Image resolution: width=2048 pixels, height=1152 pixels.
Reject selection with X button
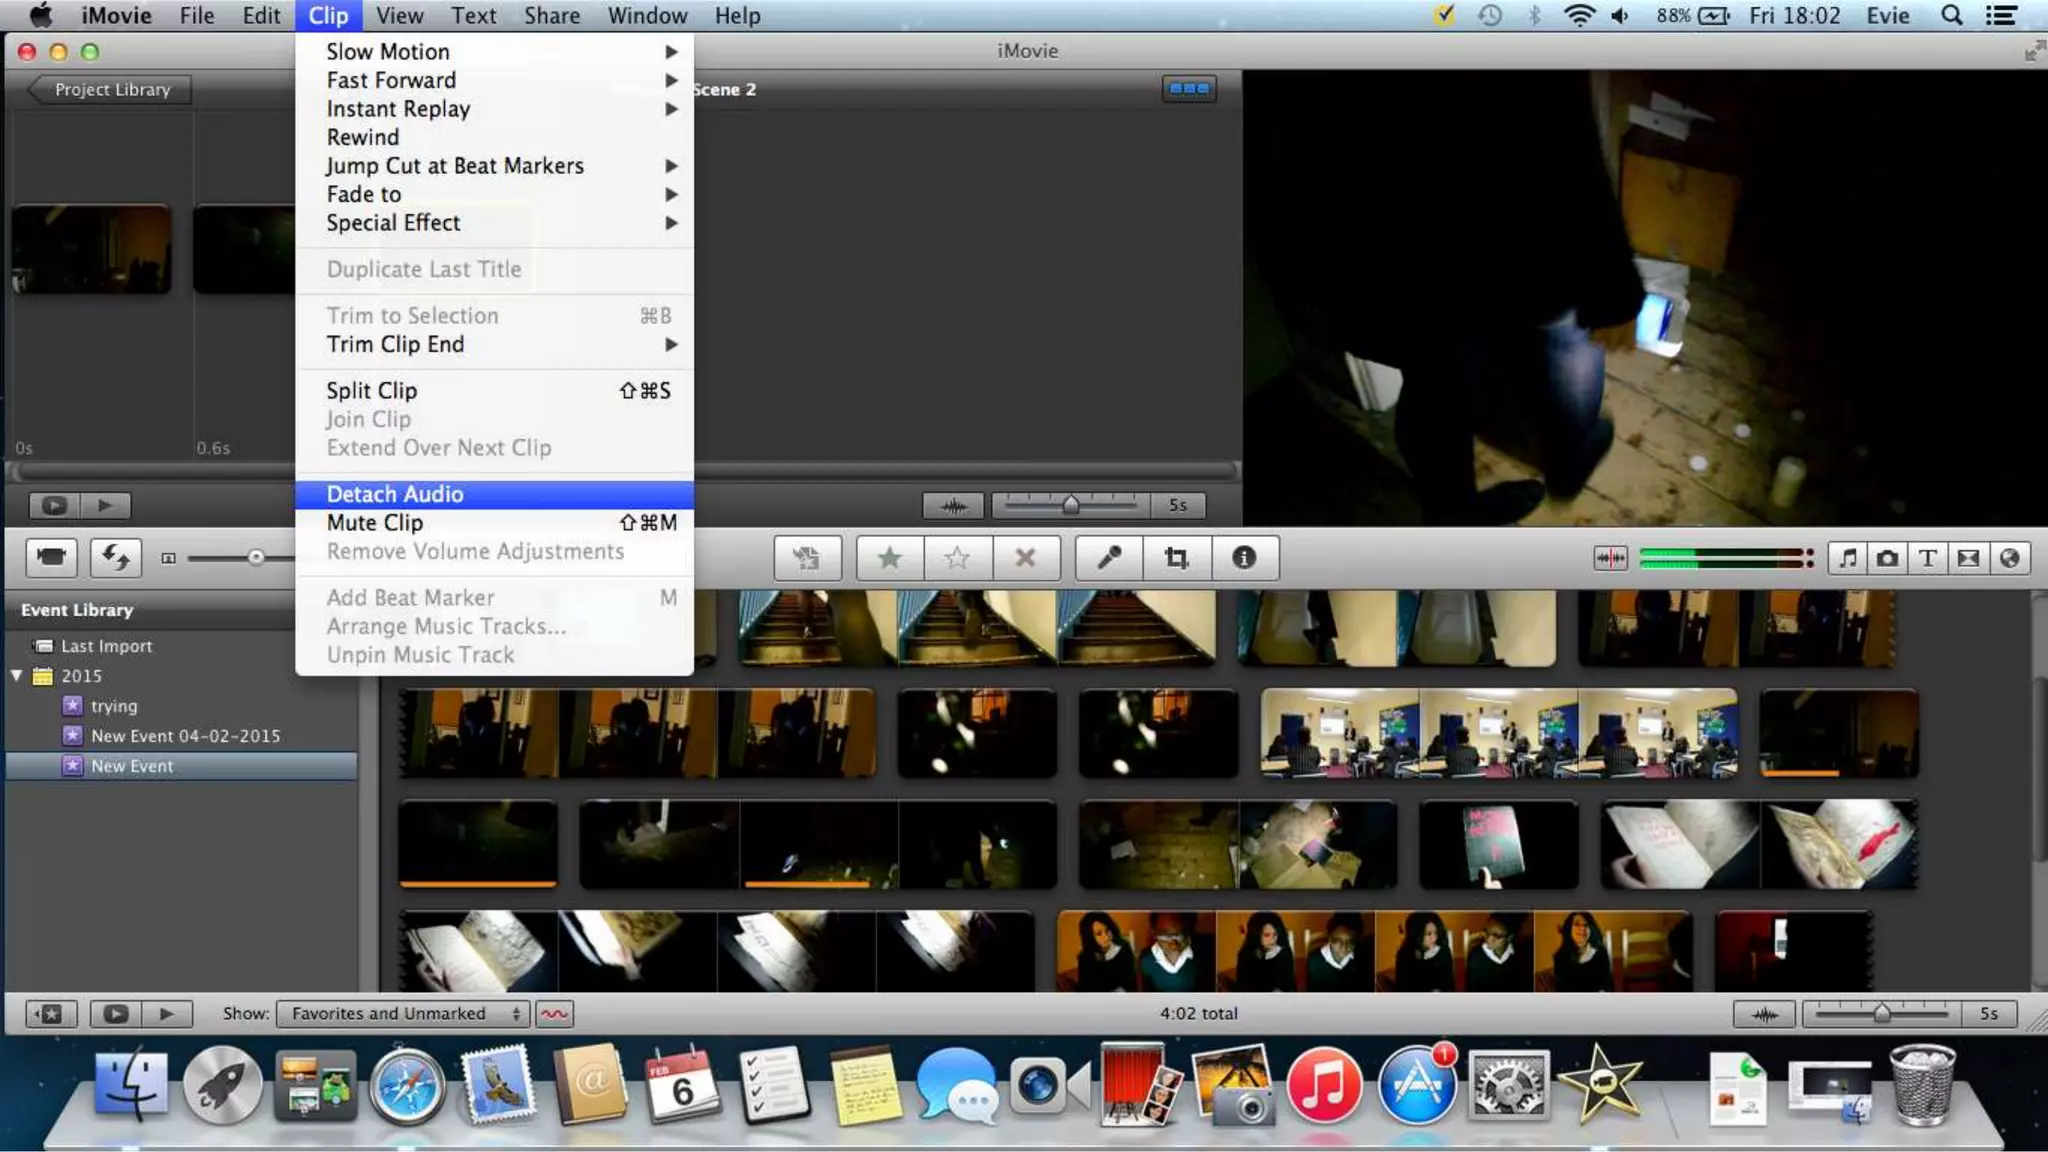pos(1025,558)
